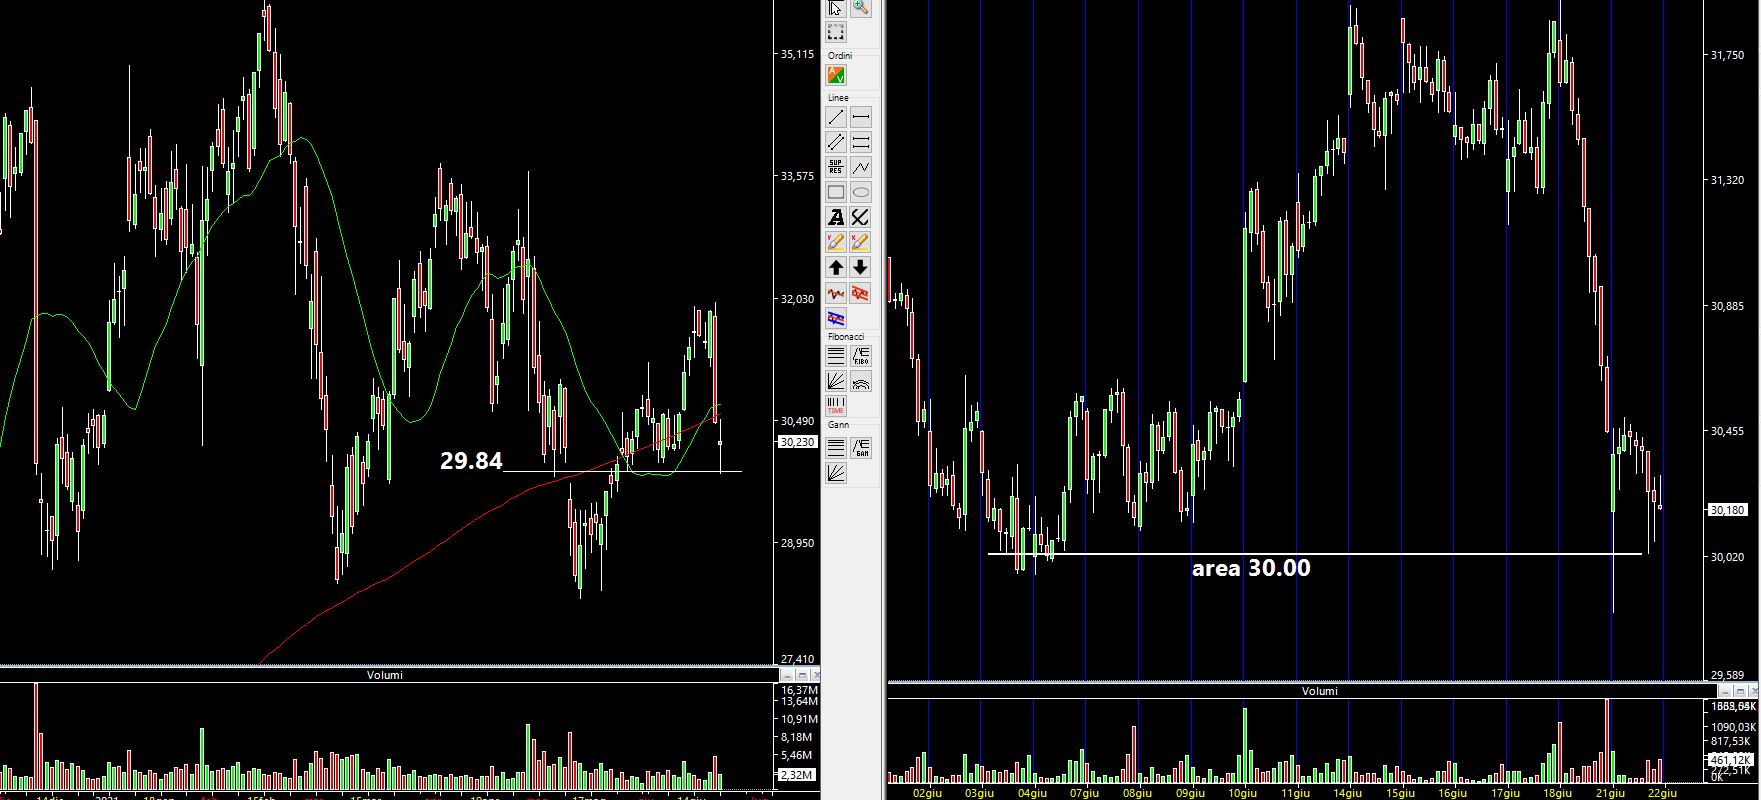Click the SUP/RES support resistance tool
Image resolution: width=1761 pixels, height=800 pixels.
pos(836,167)
